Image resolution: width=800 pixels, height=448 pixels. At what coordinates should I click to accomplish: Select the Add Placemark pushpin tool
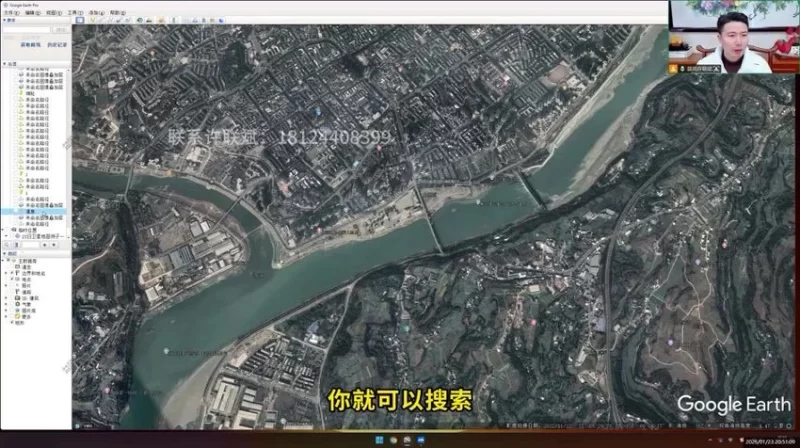92,20
